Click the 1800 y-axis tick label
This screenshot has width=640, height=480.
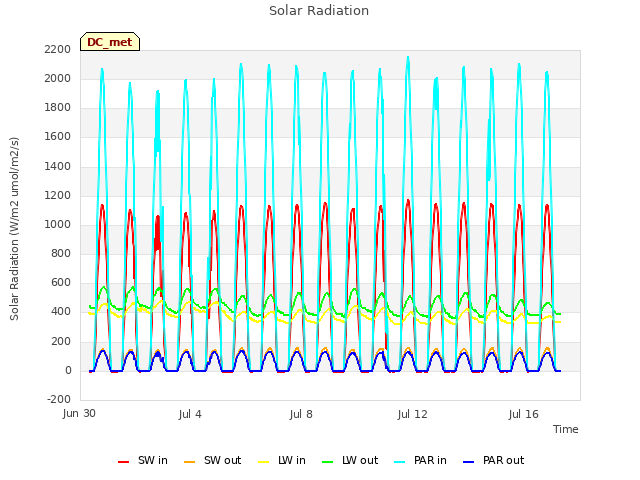pyautogui.click(x=58, y=108)
